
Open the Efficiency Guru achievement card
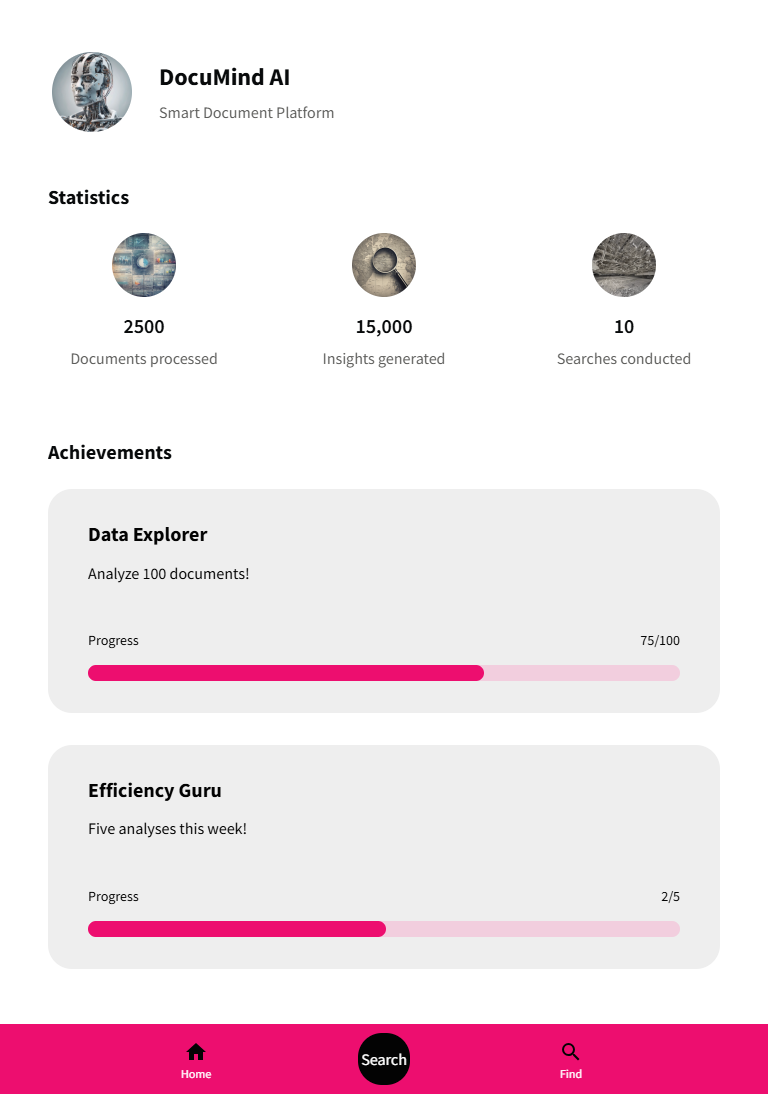[x=384, y=857]
